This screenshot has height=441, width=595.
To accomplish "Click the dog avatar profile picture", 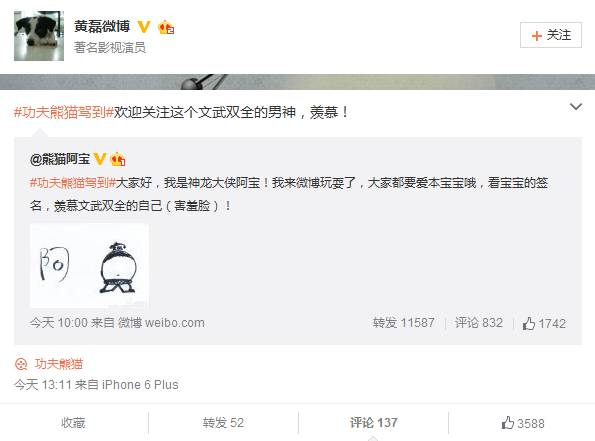I will [x=39, y=36].
